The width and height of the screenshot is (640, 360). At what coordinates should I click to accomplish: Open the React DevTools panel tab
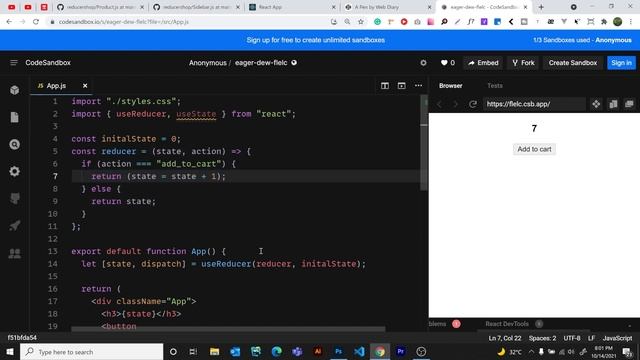[507, 324]
